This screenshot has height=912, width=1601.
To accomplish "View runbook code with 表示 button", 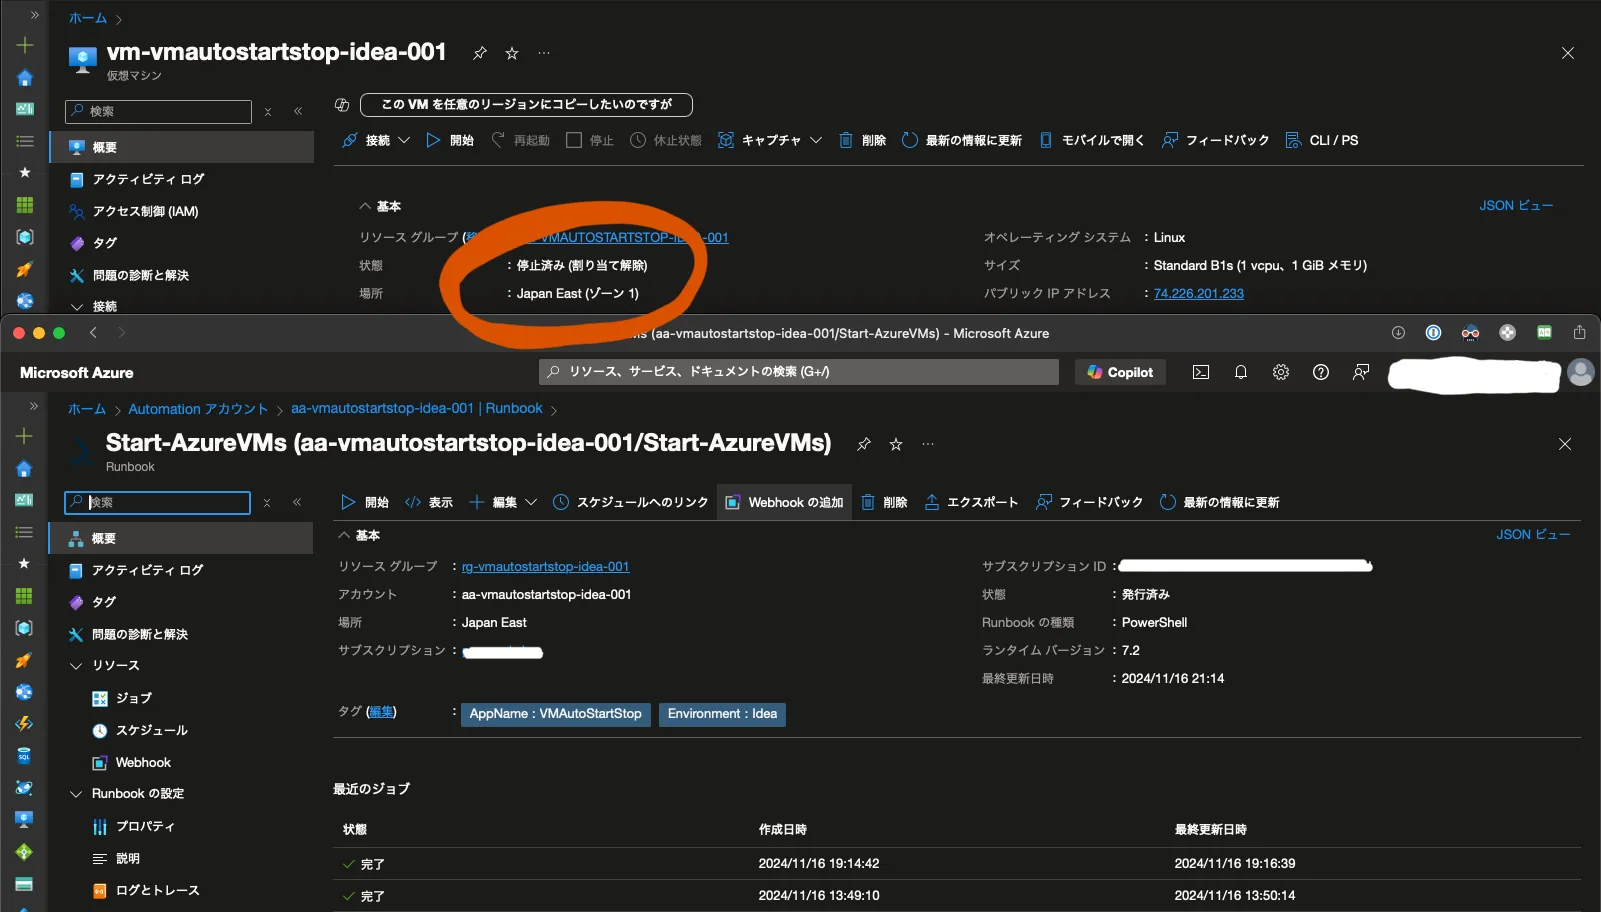I will coord(429,502).
